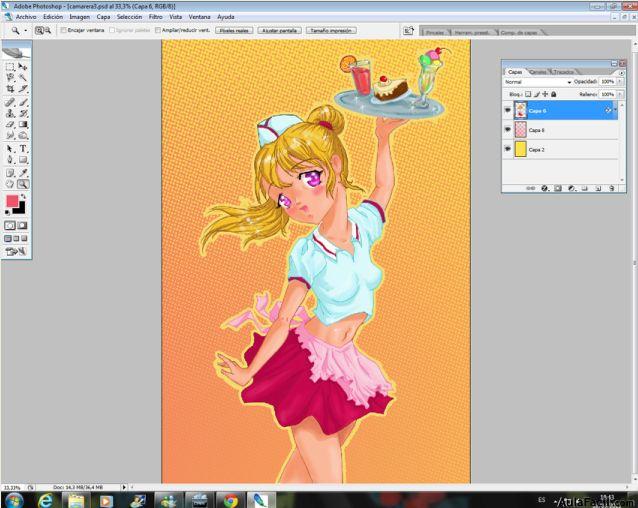638x508 pixels.
Task: Click the Píxeles reales button
Action: pyautogui.click(x=234, y=31)
